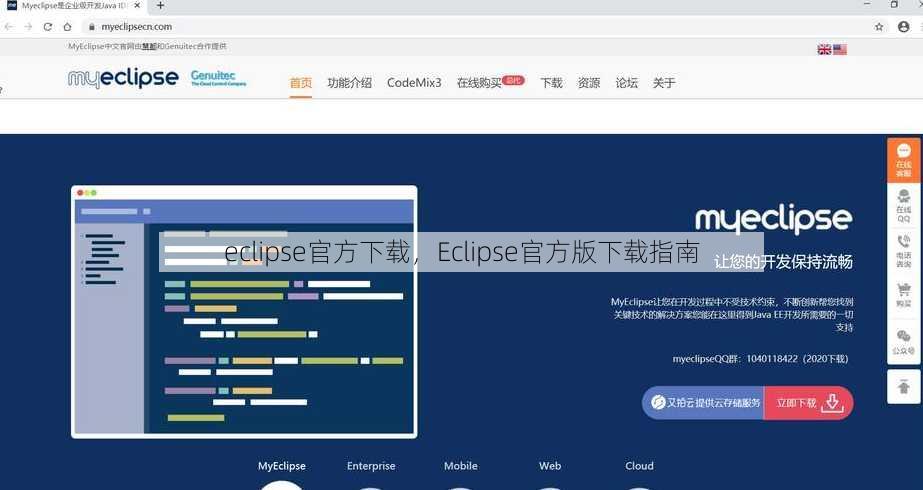Open the browser home page icon
This screenshot has width=923, height=490.
pos(67,27)
